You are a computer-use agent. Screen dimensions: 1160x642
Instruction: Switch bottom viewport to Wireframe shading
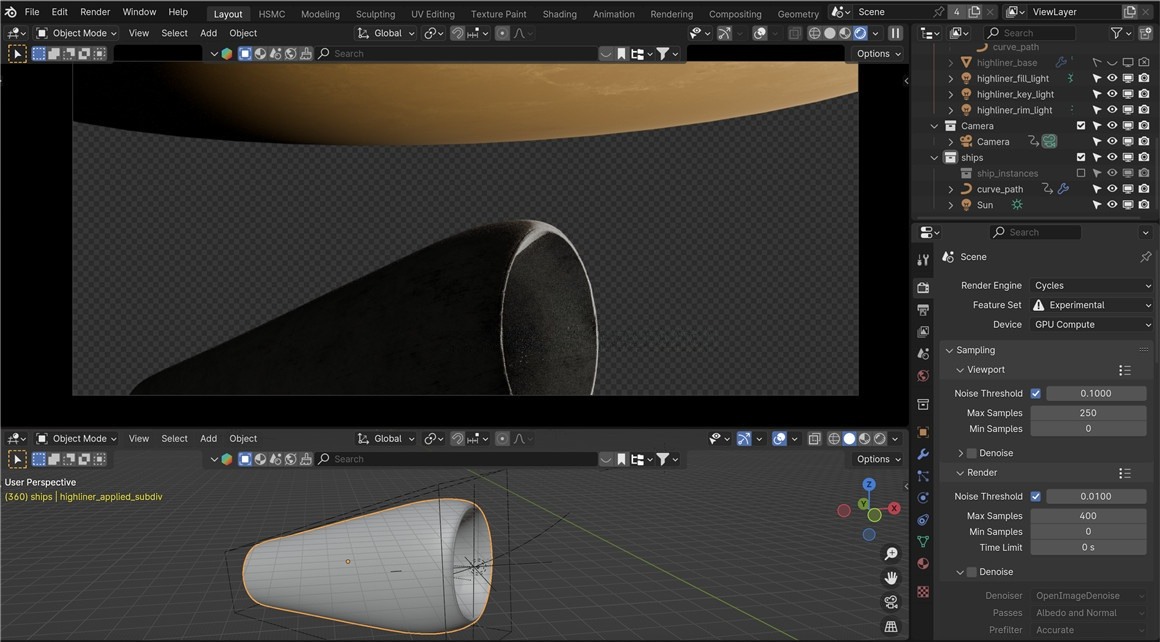click(833, 438)
